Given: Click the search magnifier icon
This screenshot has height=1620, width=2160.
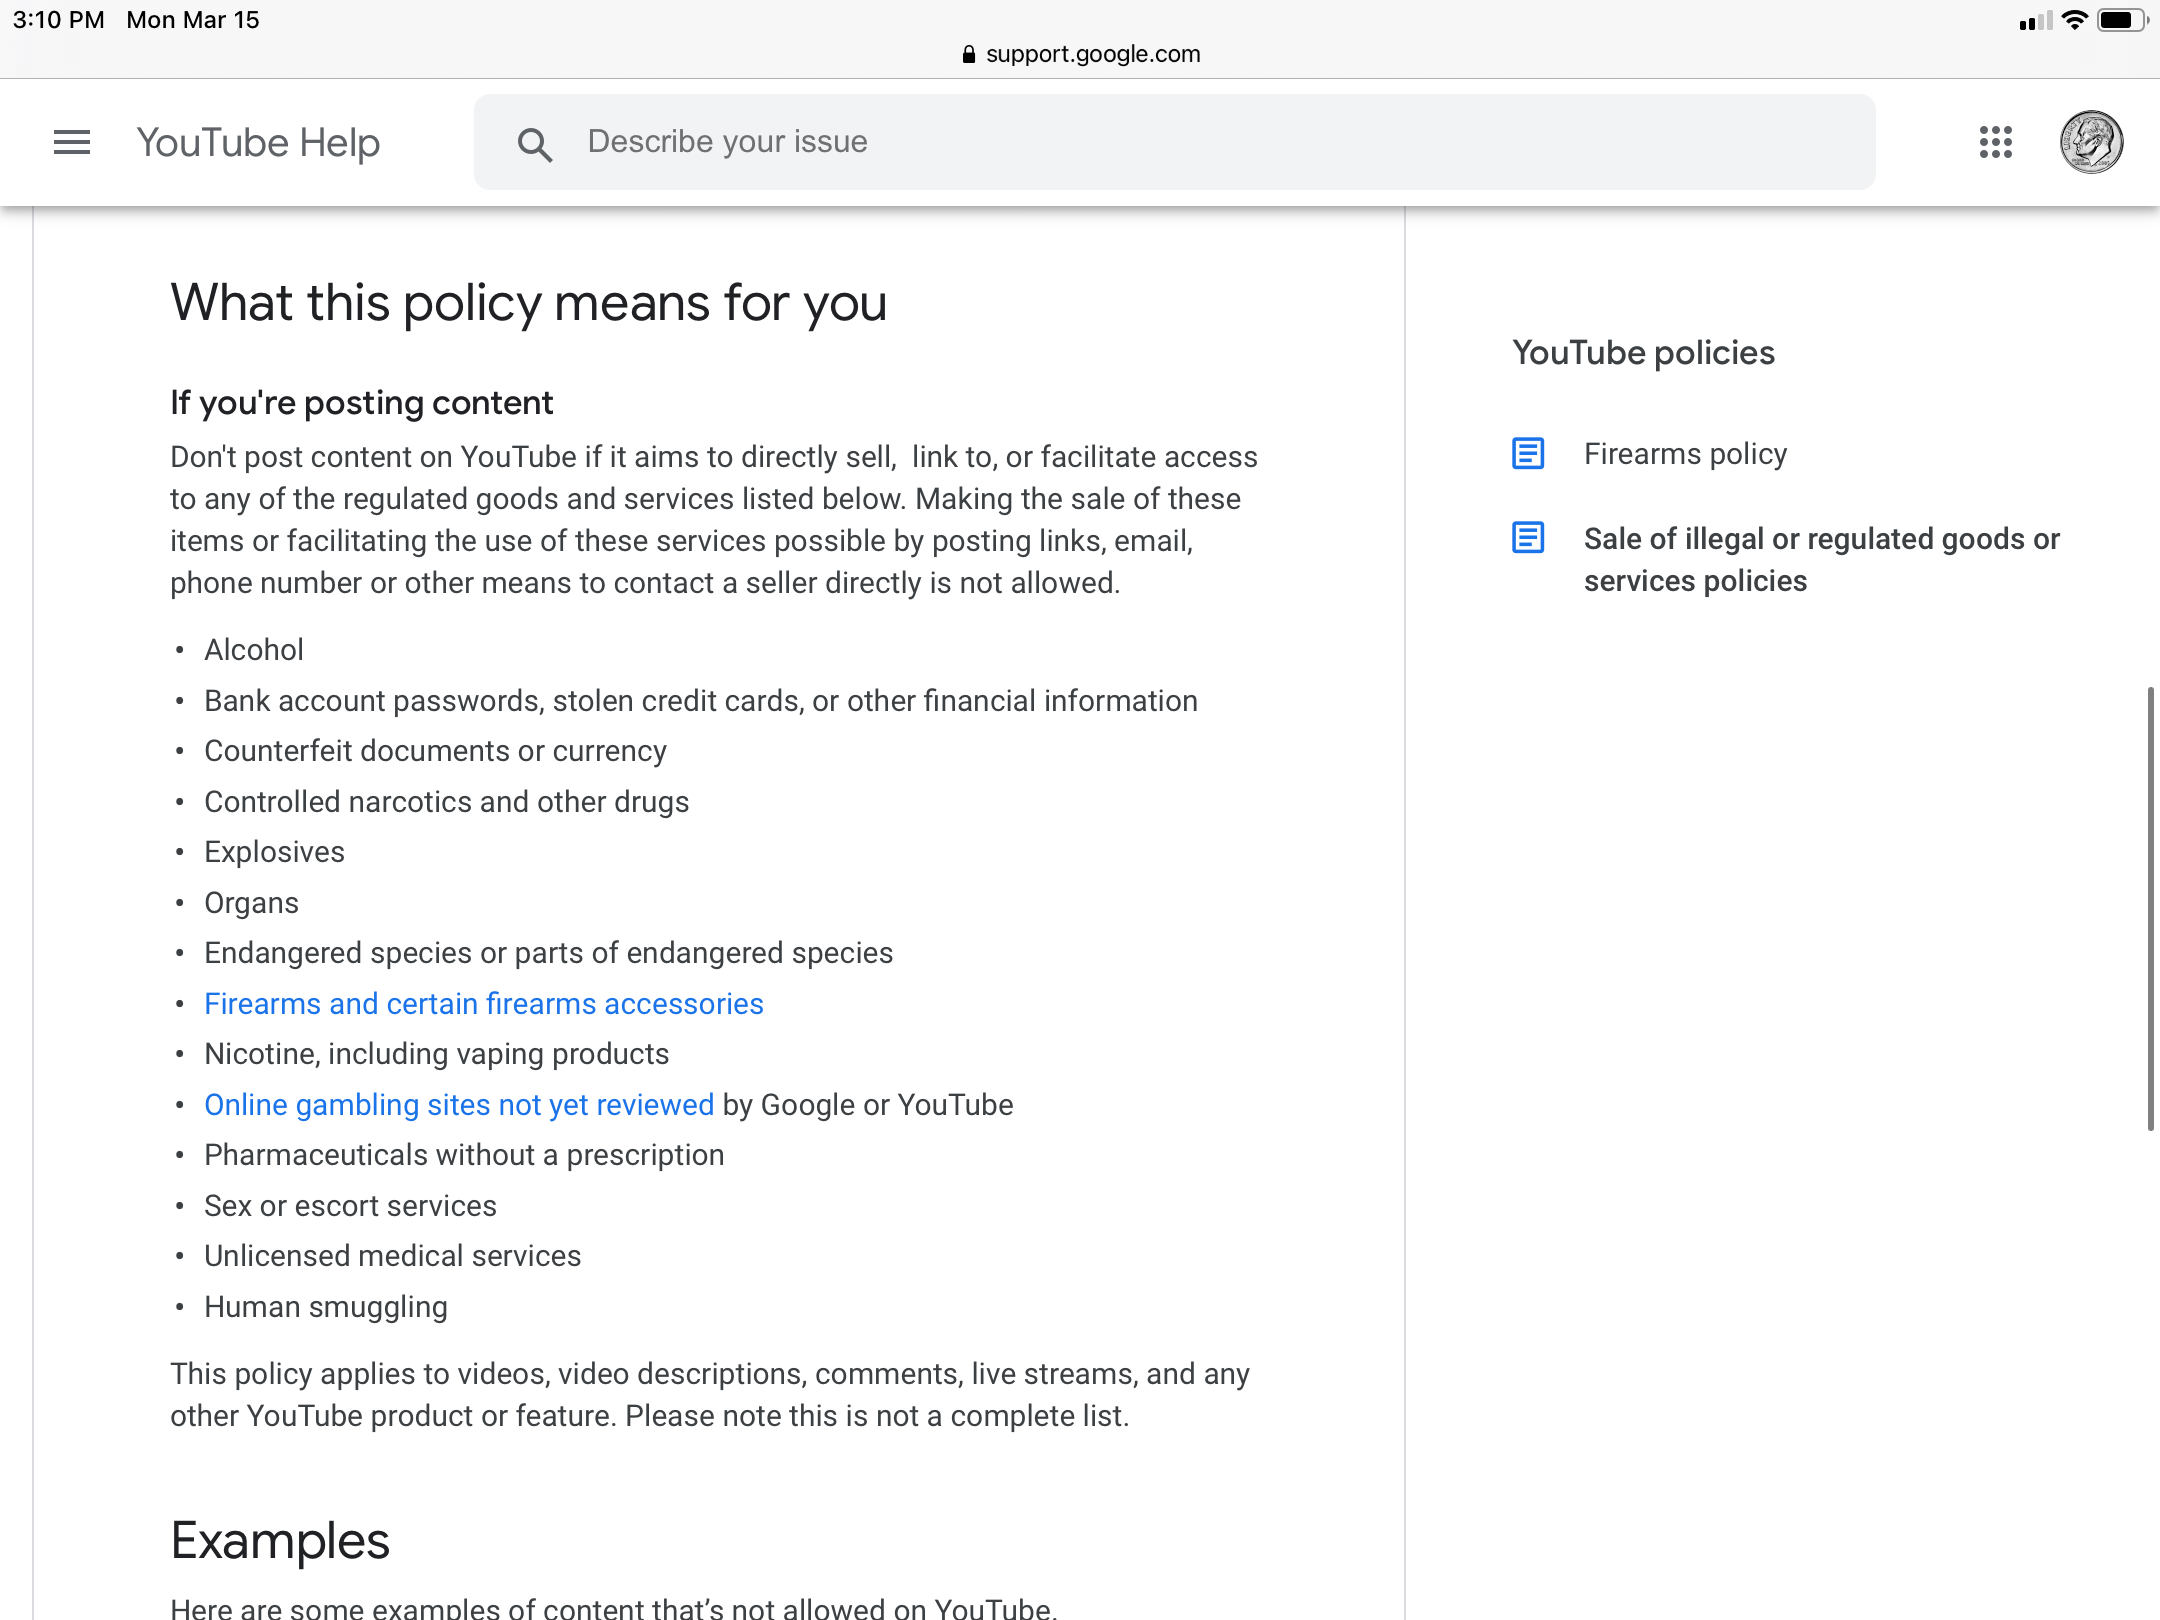Looking at the screenshot, I should tap(535, 144).
